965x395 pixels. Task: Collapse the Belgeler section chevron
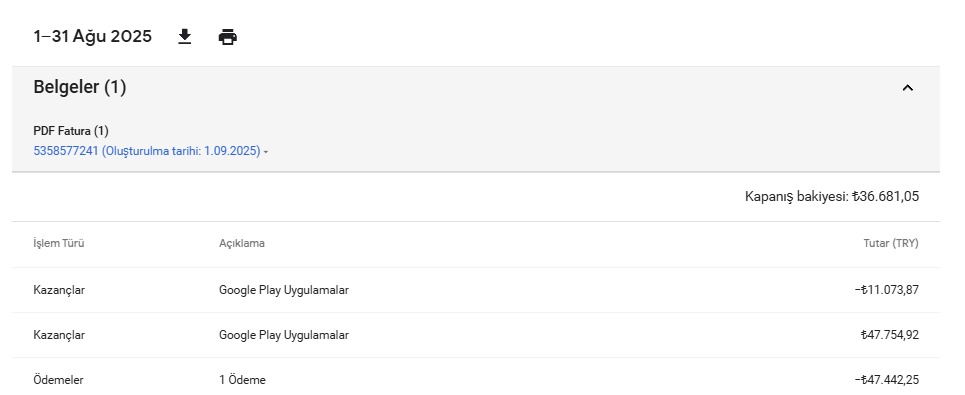(907, 88)
